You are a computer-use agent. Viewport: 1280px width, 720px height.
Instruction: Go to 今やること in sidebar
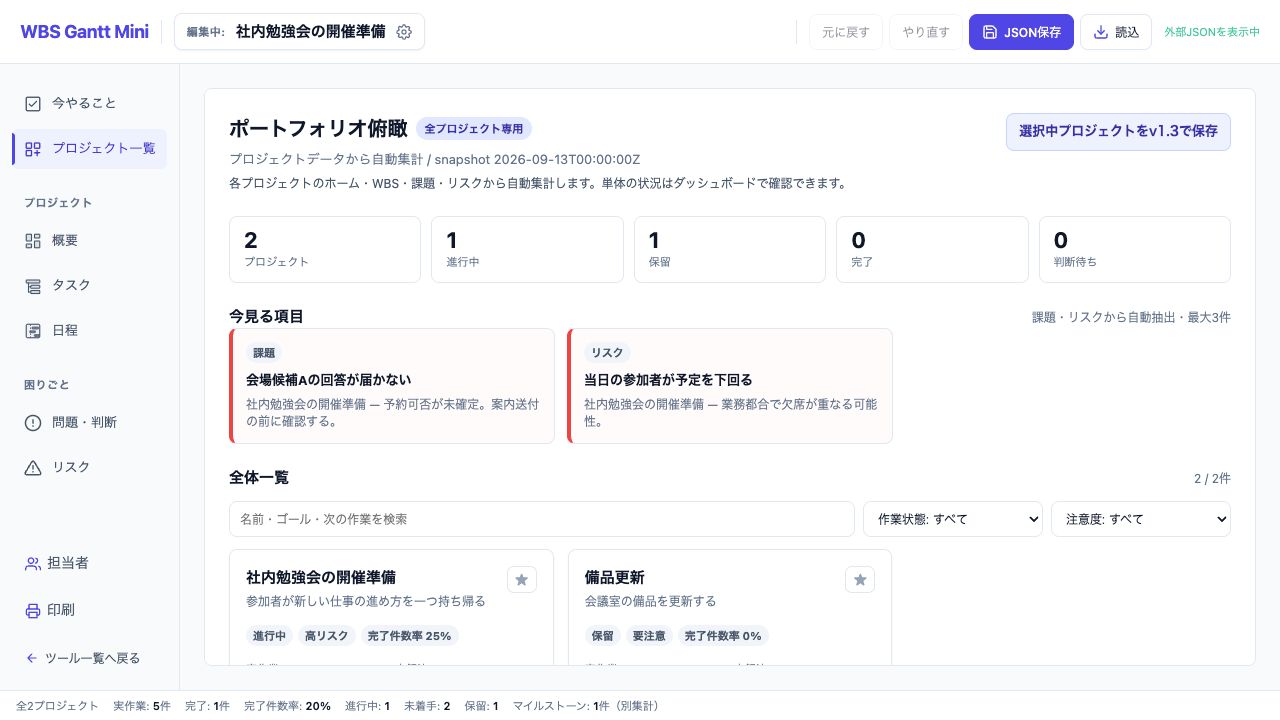pos(89,103)
